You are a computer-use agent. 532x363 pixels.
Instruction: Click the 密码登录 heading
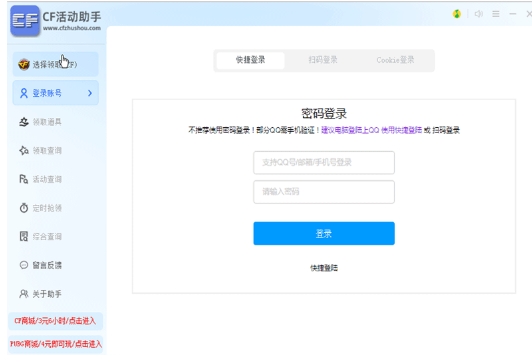tap(324, 113)
